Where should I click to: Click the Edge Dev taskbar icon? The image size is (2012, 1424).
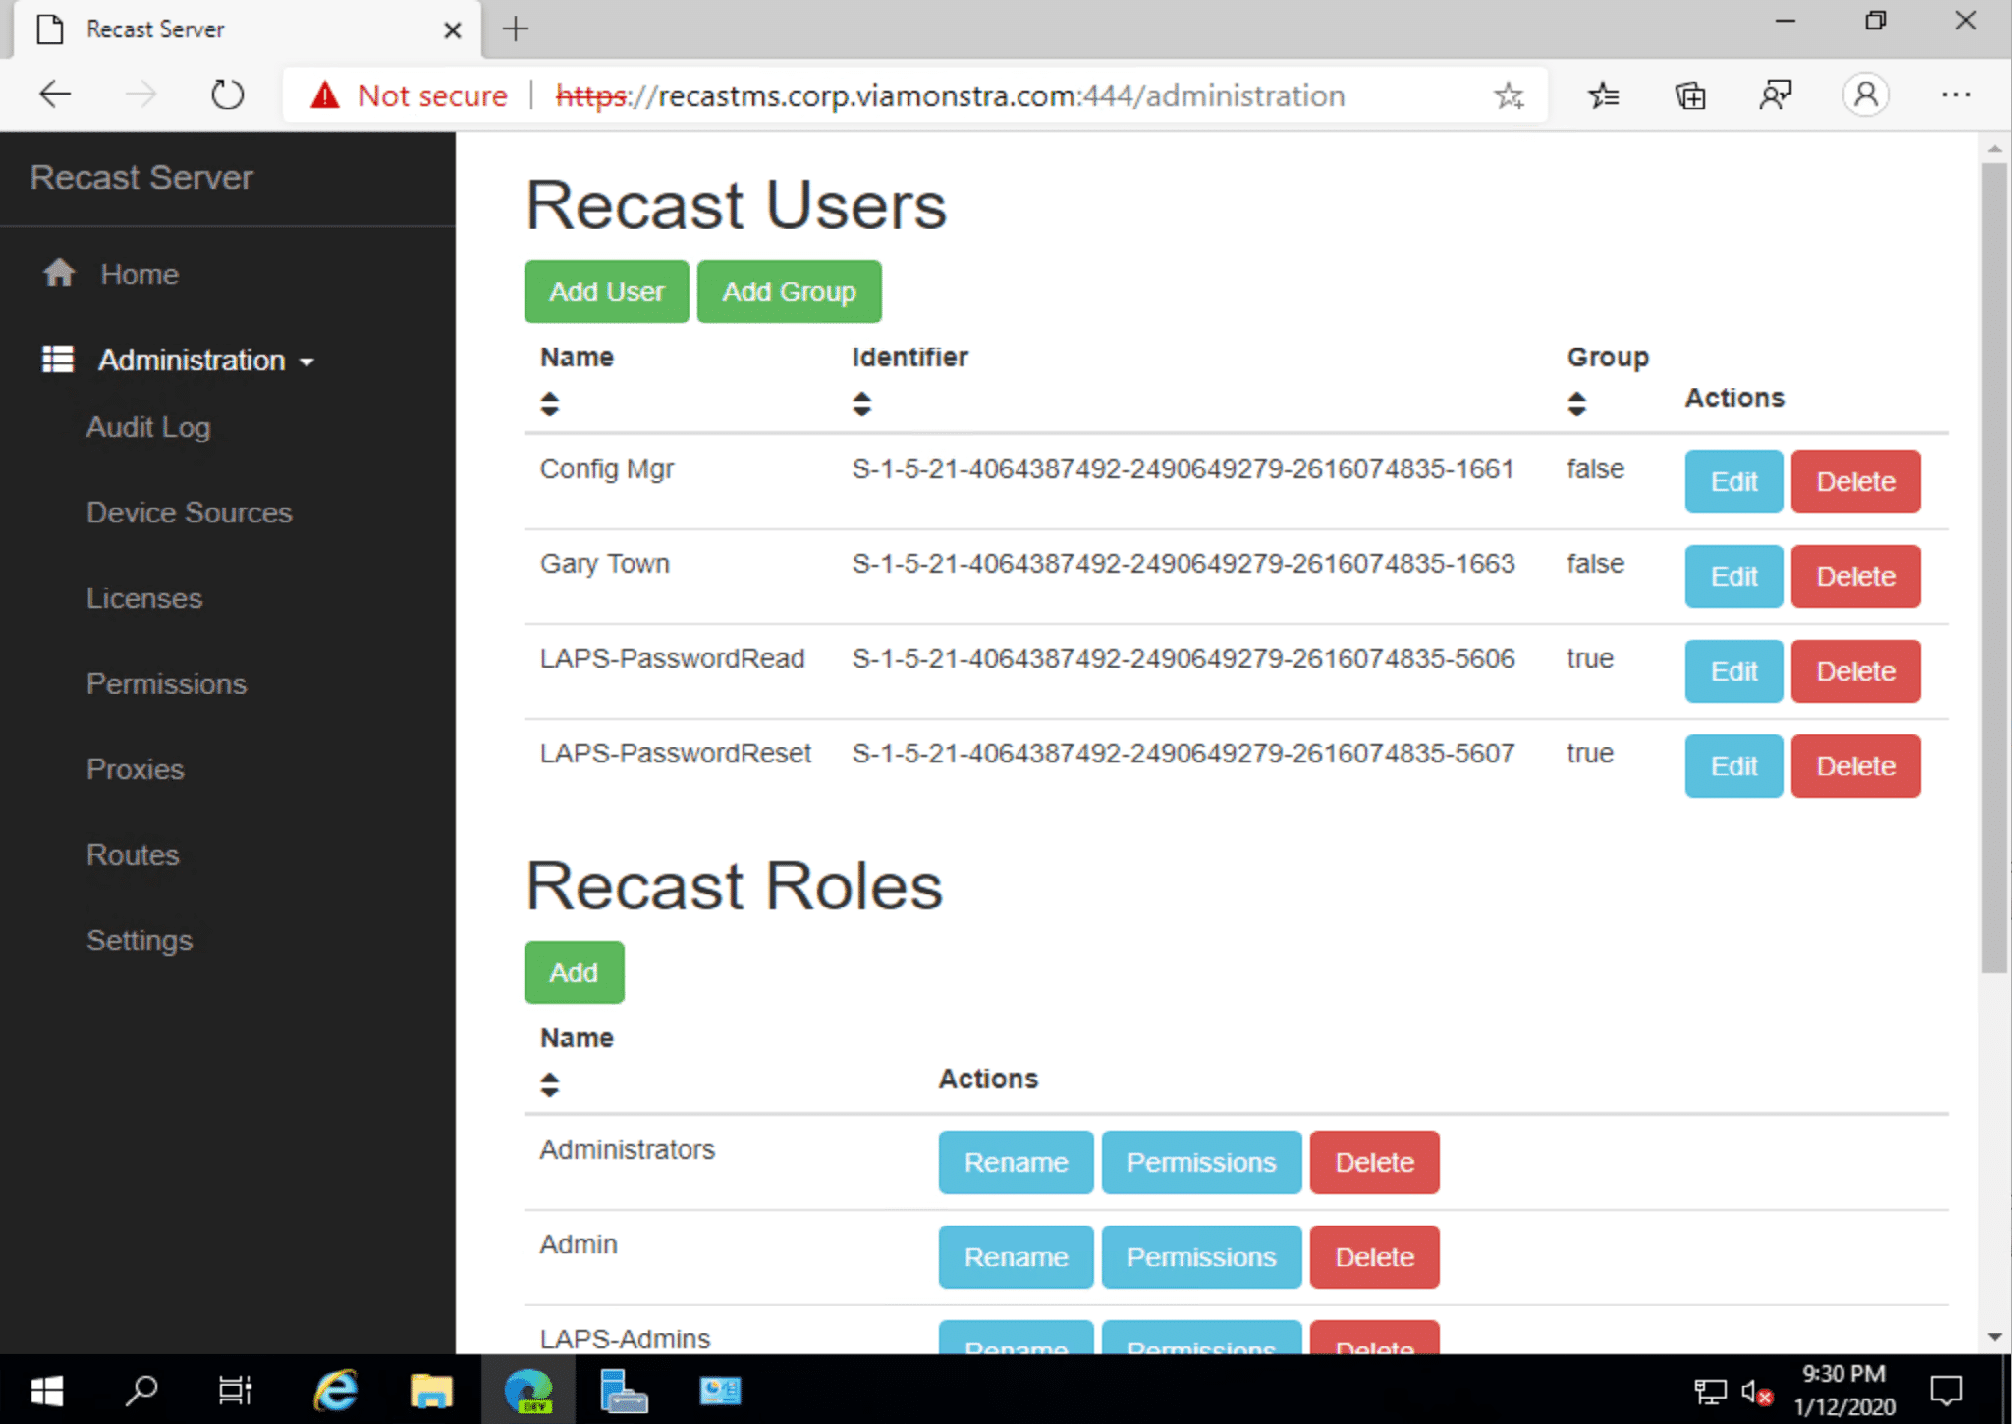(x=528, y=1390)
